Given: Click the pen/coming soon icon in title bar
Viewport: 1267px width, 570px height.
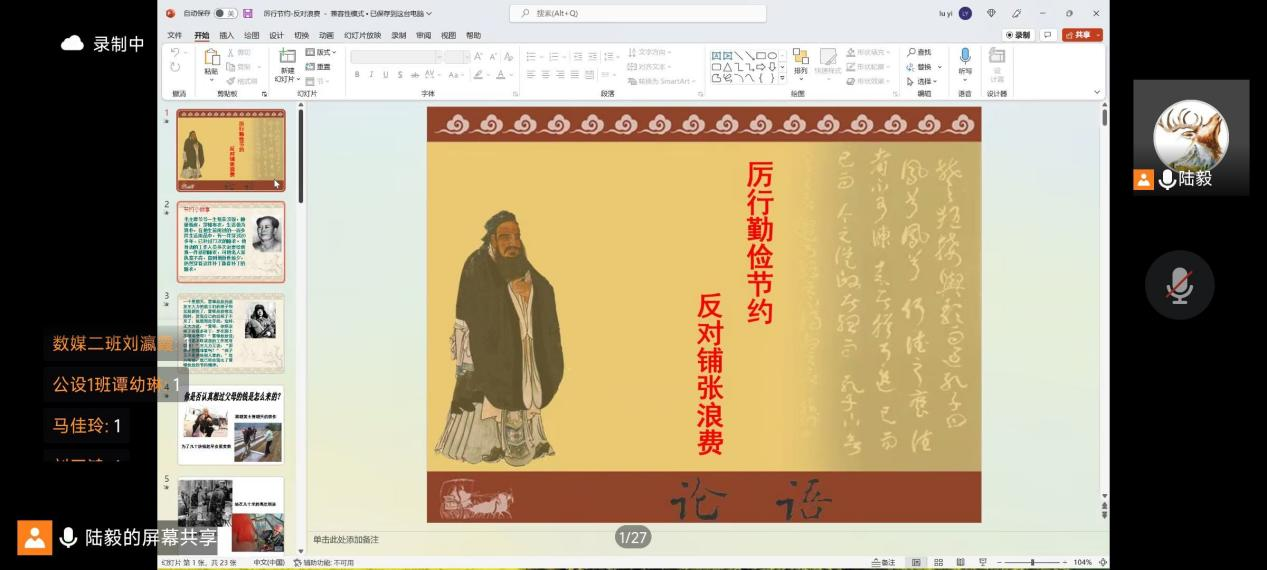Looking at the screenshot, I should pos(1016,13).
